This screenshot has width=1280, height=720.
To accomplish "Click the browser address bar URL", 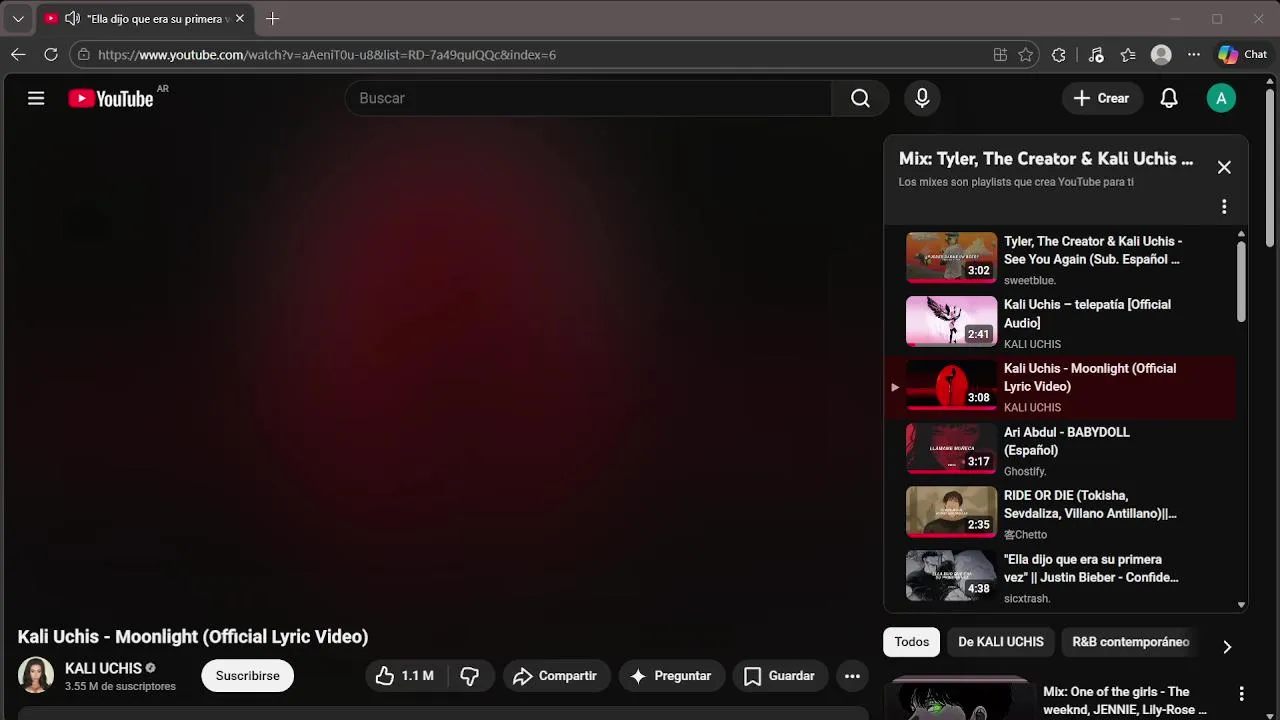I will point(327,55).
